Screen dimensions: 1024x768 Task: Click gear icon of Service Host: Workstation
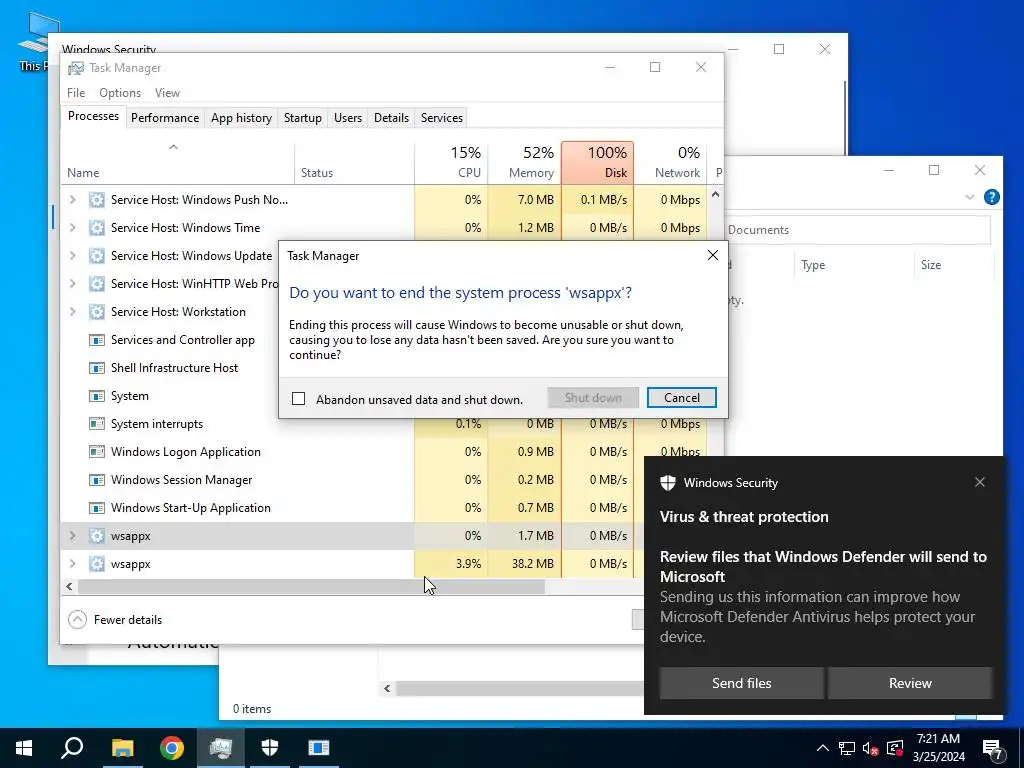coord(97,312)
